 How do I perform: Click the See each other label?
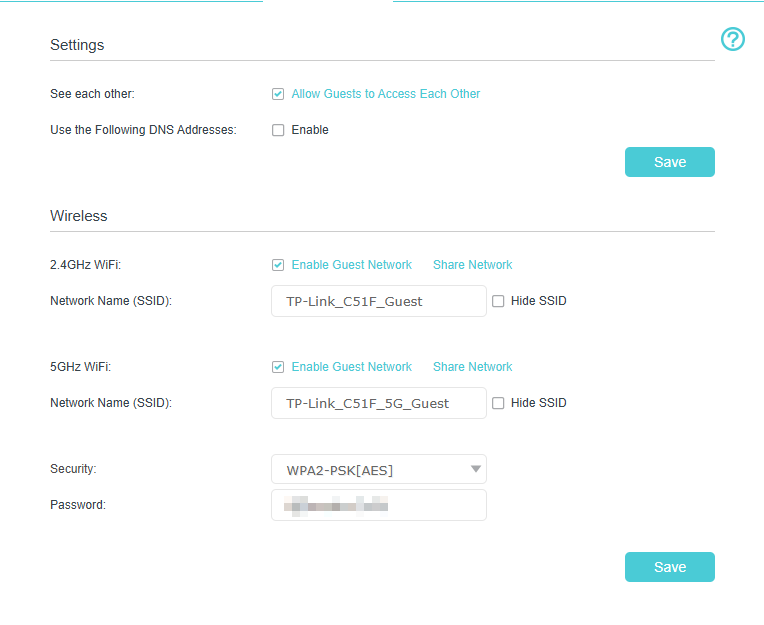click(92, 94)
